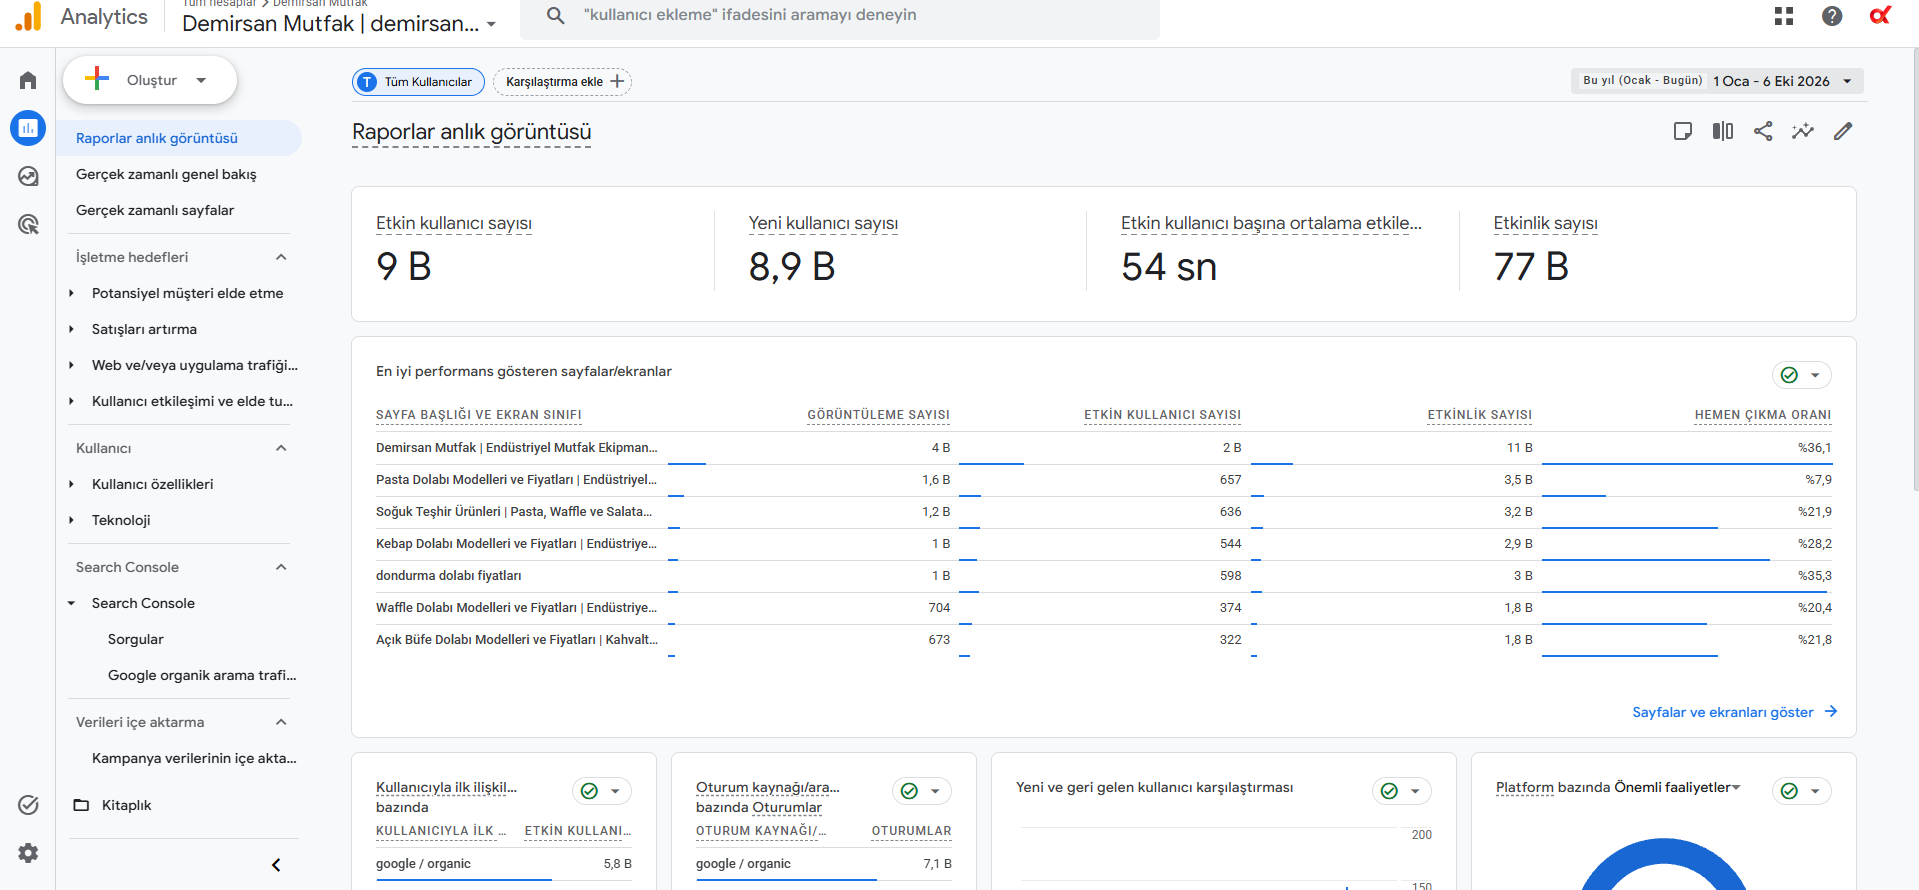The image size is (1919, 890).
Task: Click the search magnifier icon
Action: tap(556, 15)
